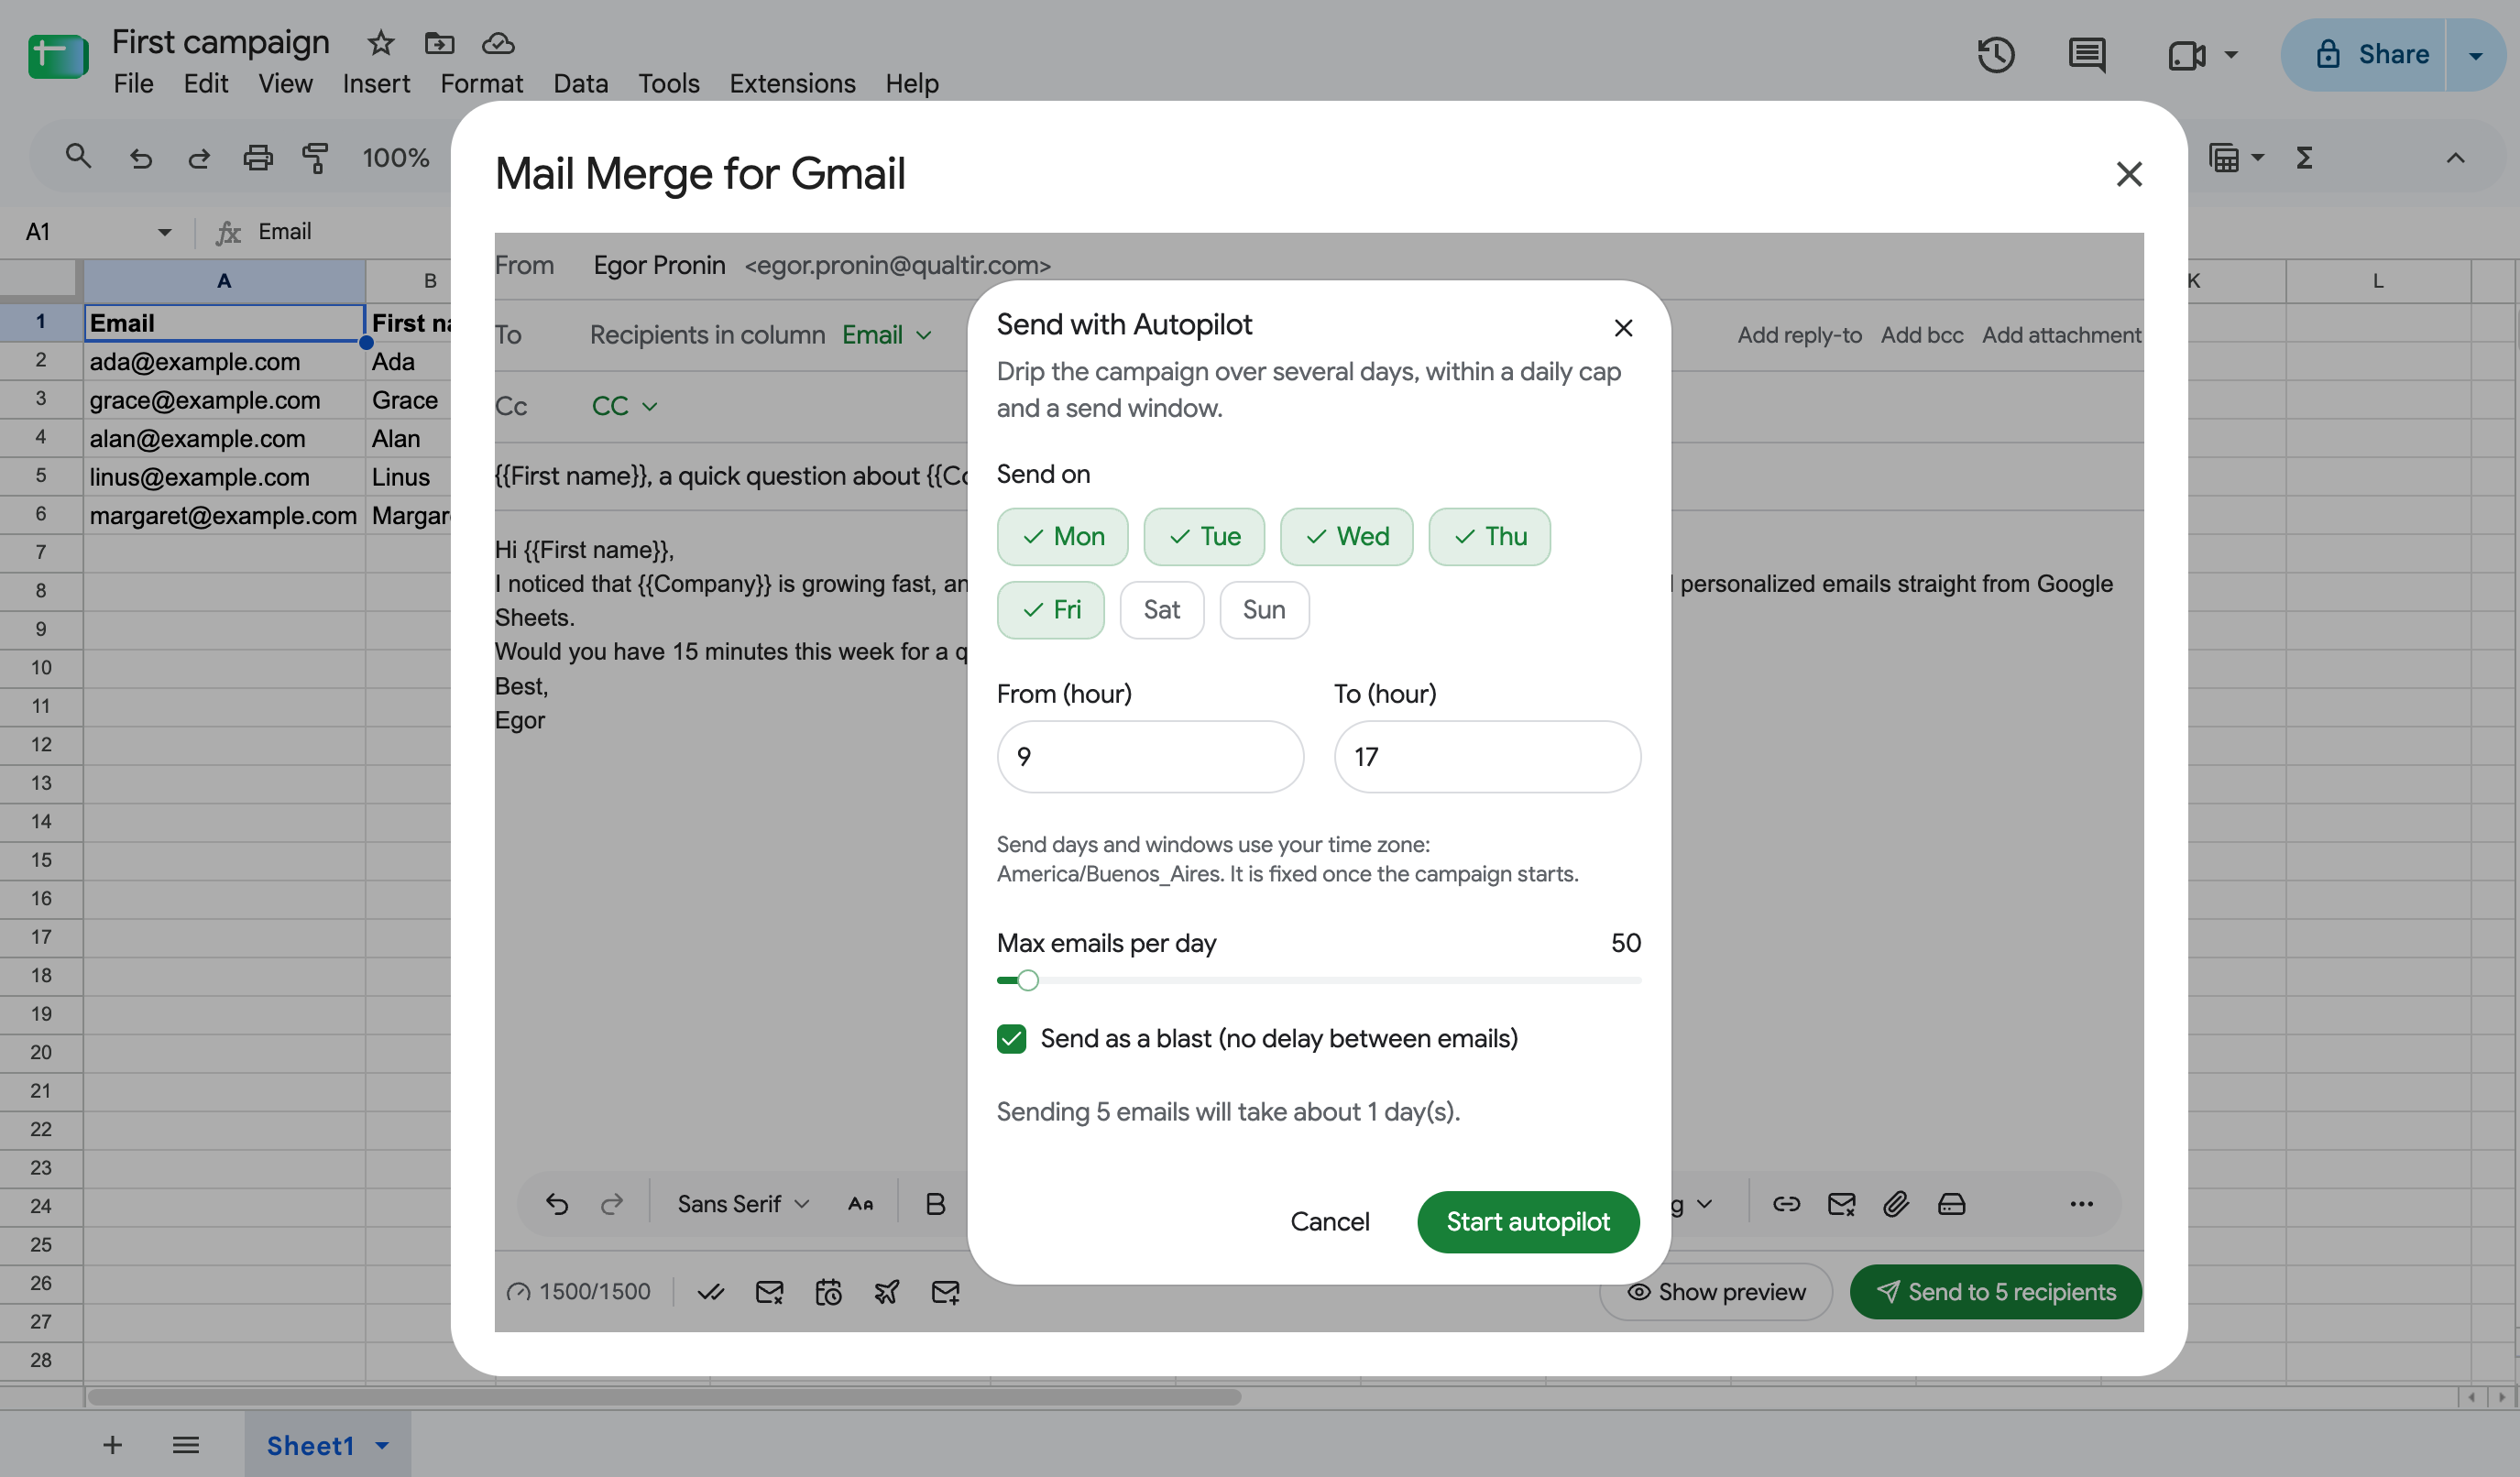Click the functions sigma icon
This screenshot has height=1477, width=2520.
tap(2304, 157)
